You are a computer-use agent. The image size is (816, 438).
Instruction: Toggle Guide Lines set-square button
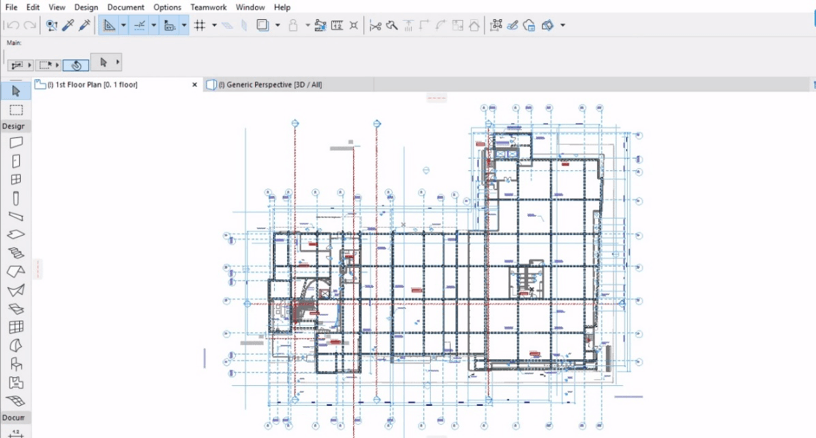click(109, 25)
